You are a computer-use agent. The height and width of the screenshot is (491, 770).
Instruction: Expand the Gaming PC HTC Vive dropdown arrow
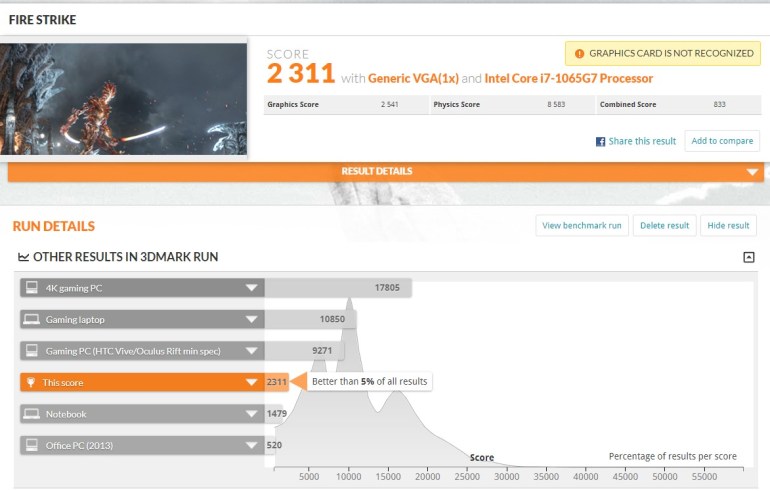251,351
